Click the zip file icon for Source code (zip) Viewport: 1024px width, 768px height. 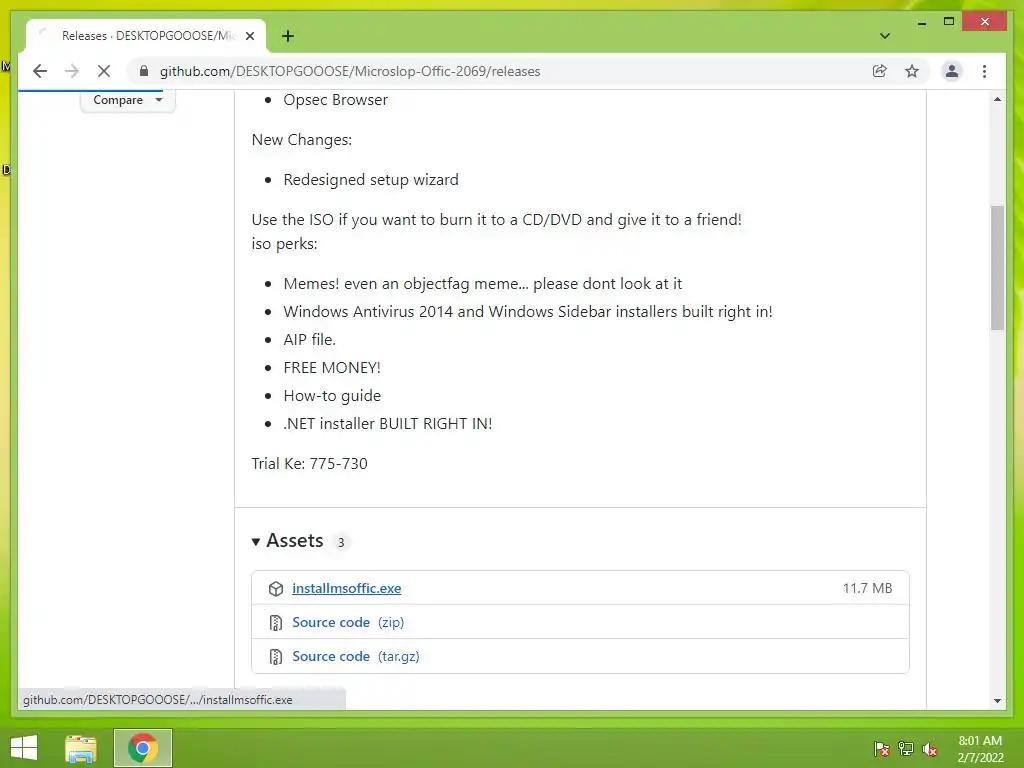[276, 622]
